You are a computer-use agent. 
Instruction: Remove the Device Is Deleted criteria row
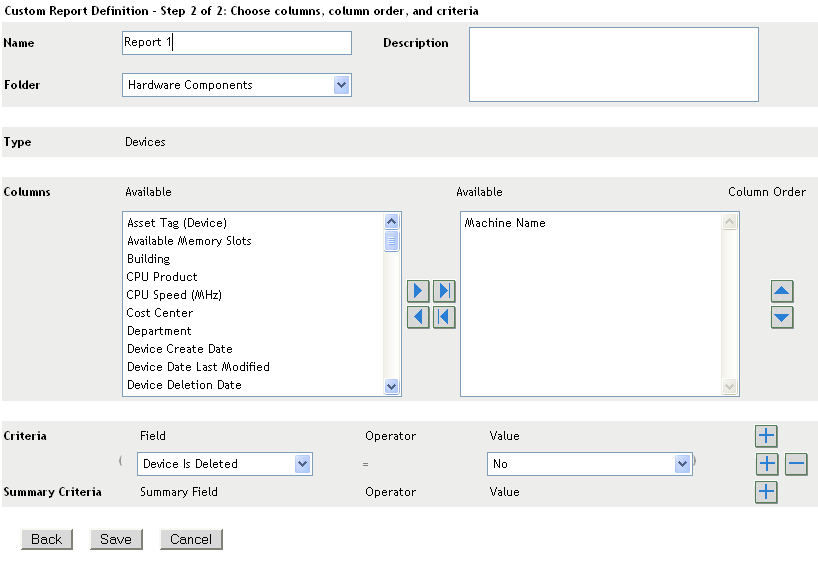[796, 464]
